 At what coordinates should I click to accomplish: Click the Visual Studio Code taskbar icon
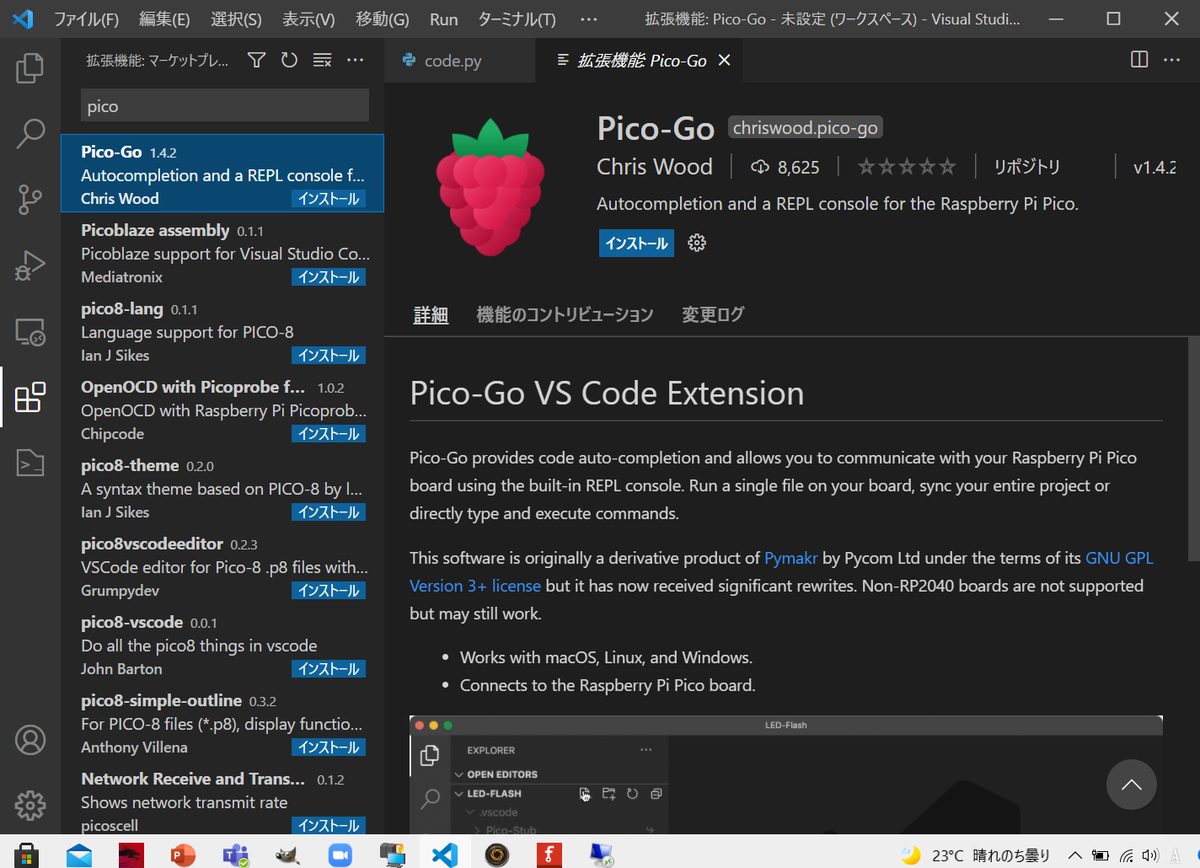point(444,855)
